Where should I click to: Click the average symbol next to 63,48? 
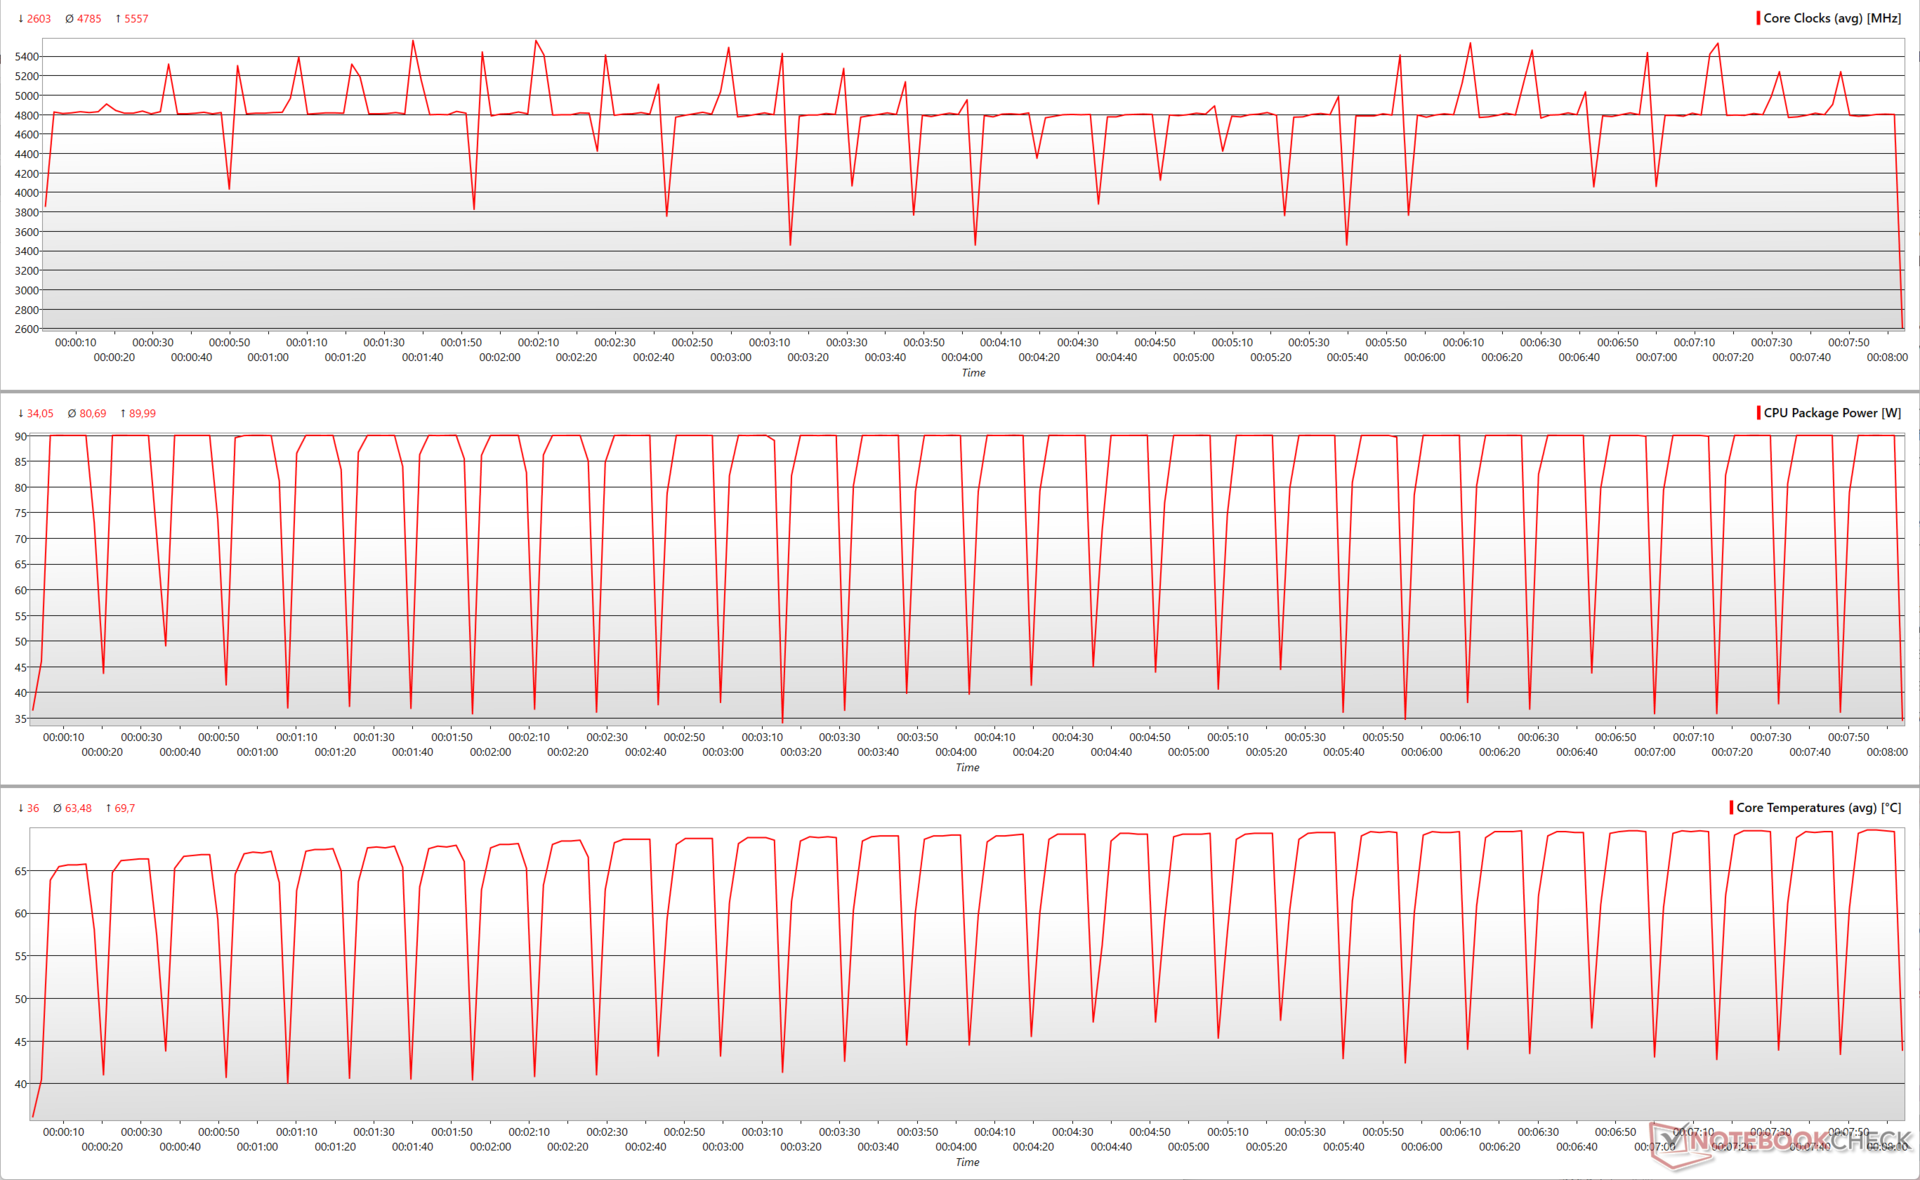point(57,809)
